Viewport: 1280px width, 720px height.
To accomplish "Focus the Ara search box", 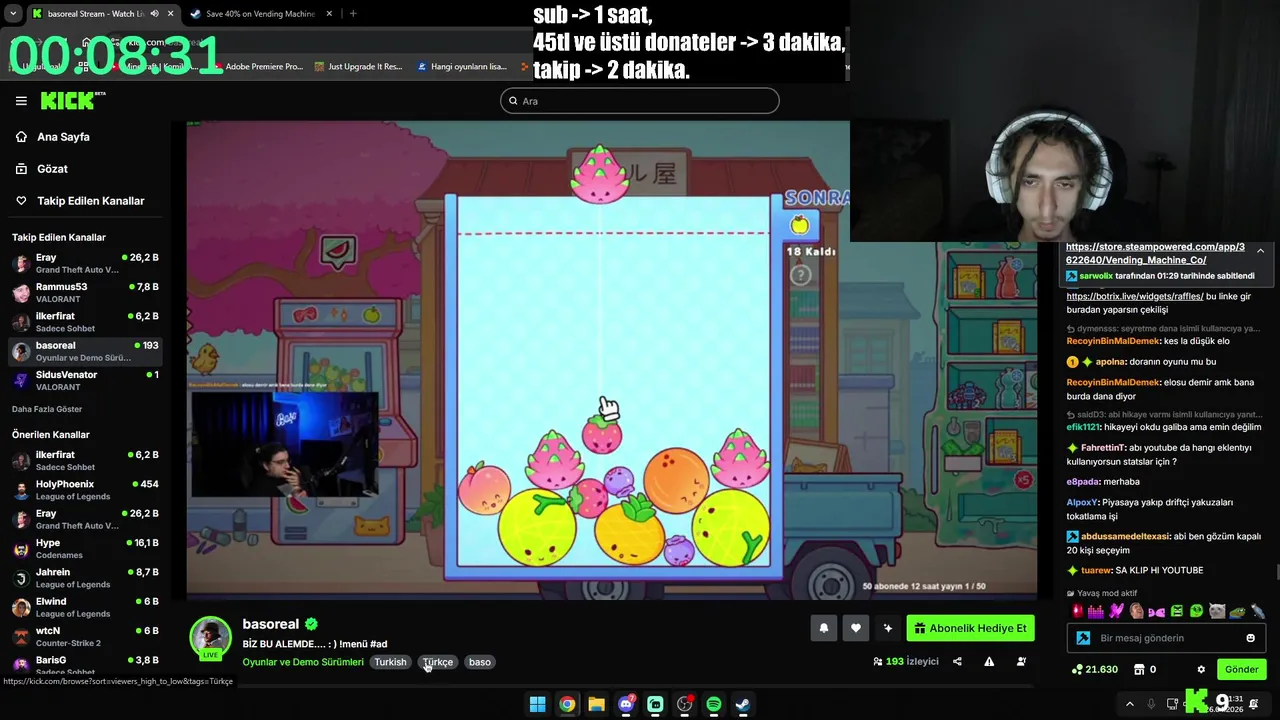I will [x=640, y=101].
